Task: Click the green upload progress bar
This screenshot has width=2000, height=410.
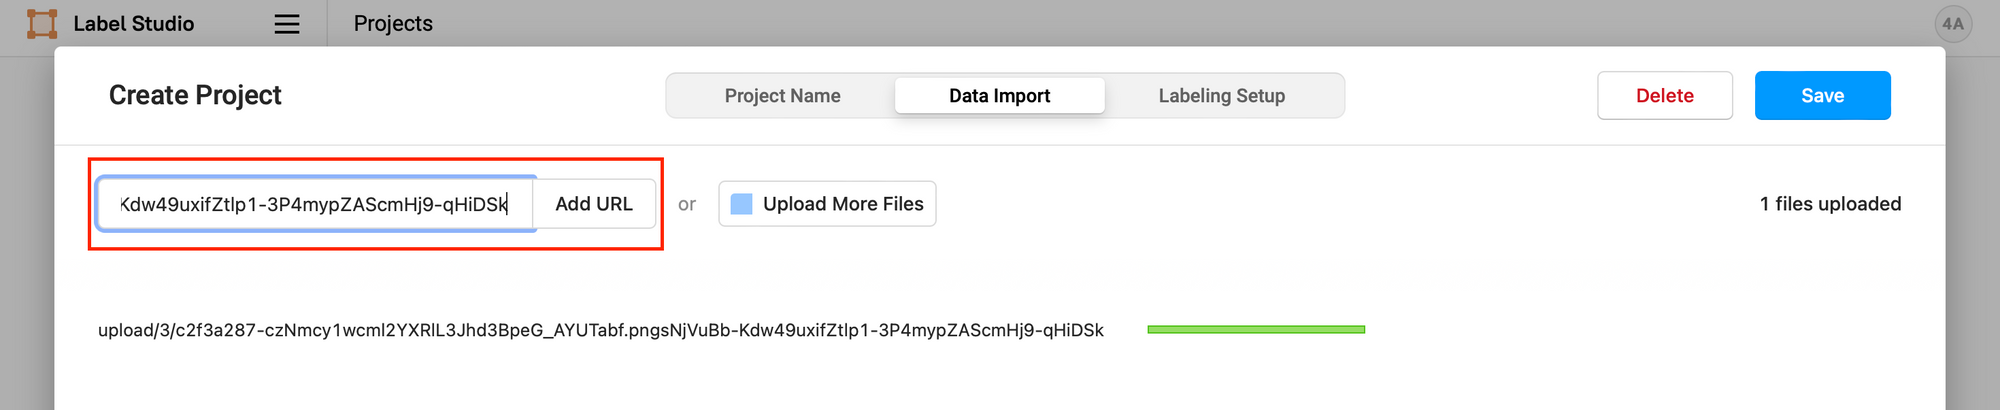Action: (1256, 329)
